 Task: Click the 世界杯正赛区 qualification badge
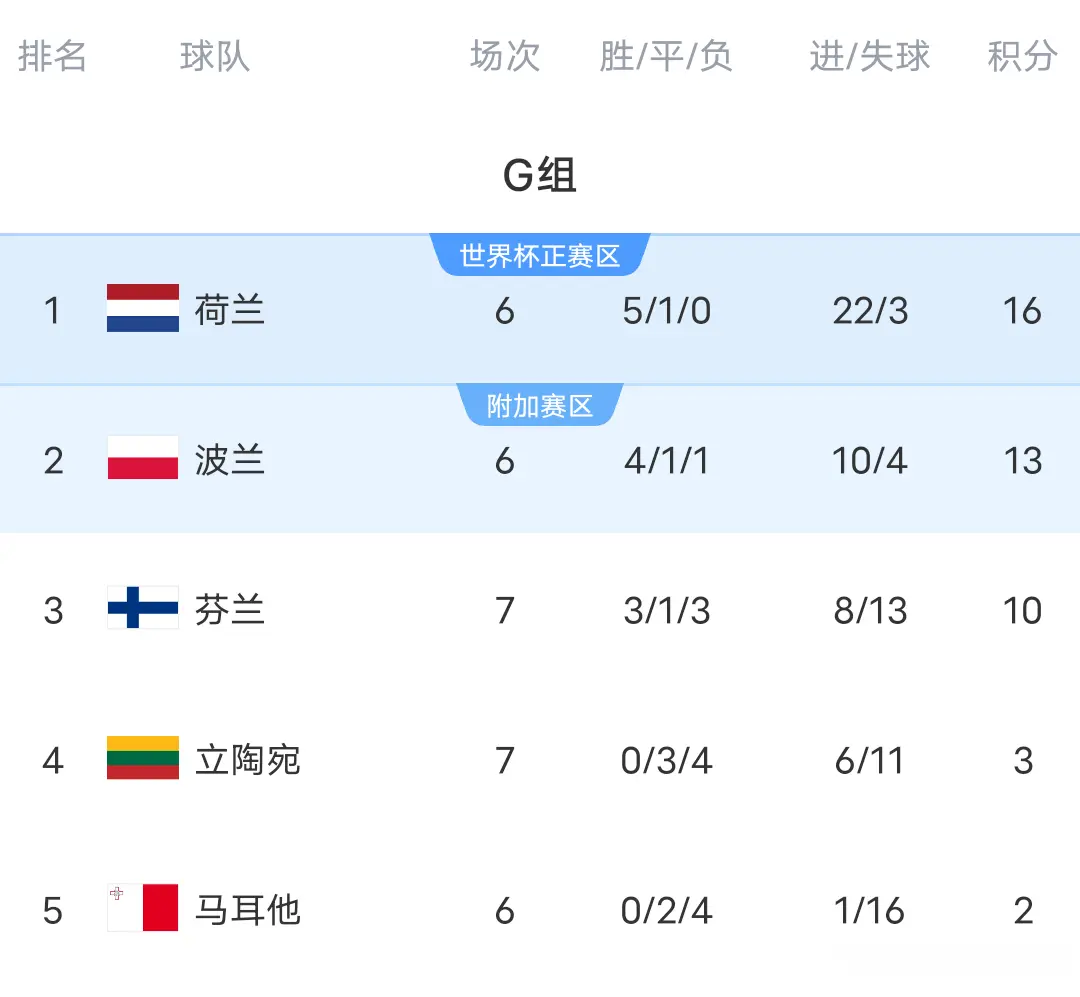(541, 255)
